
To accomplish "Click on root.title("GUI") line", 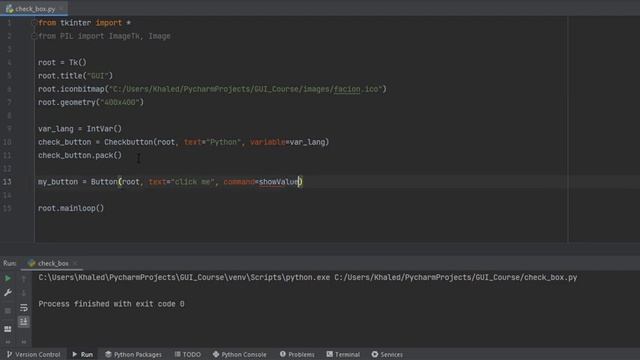I will [x=76, y=76].
